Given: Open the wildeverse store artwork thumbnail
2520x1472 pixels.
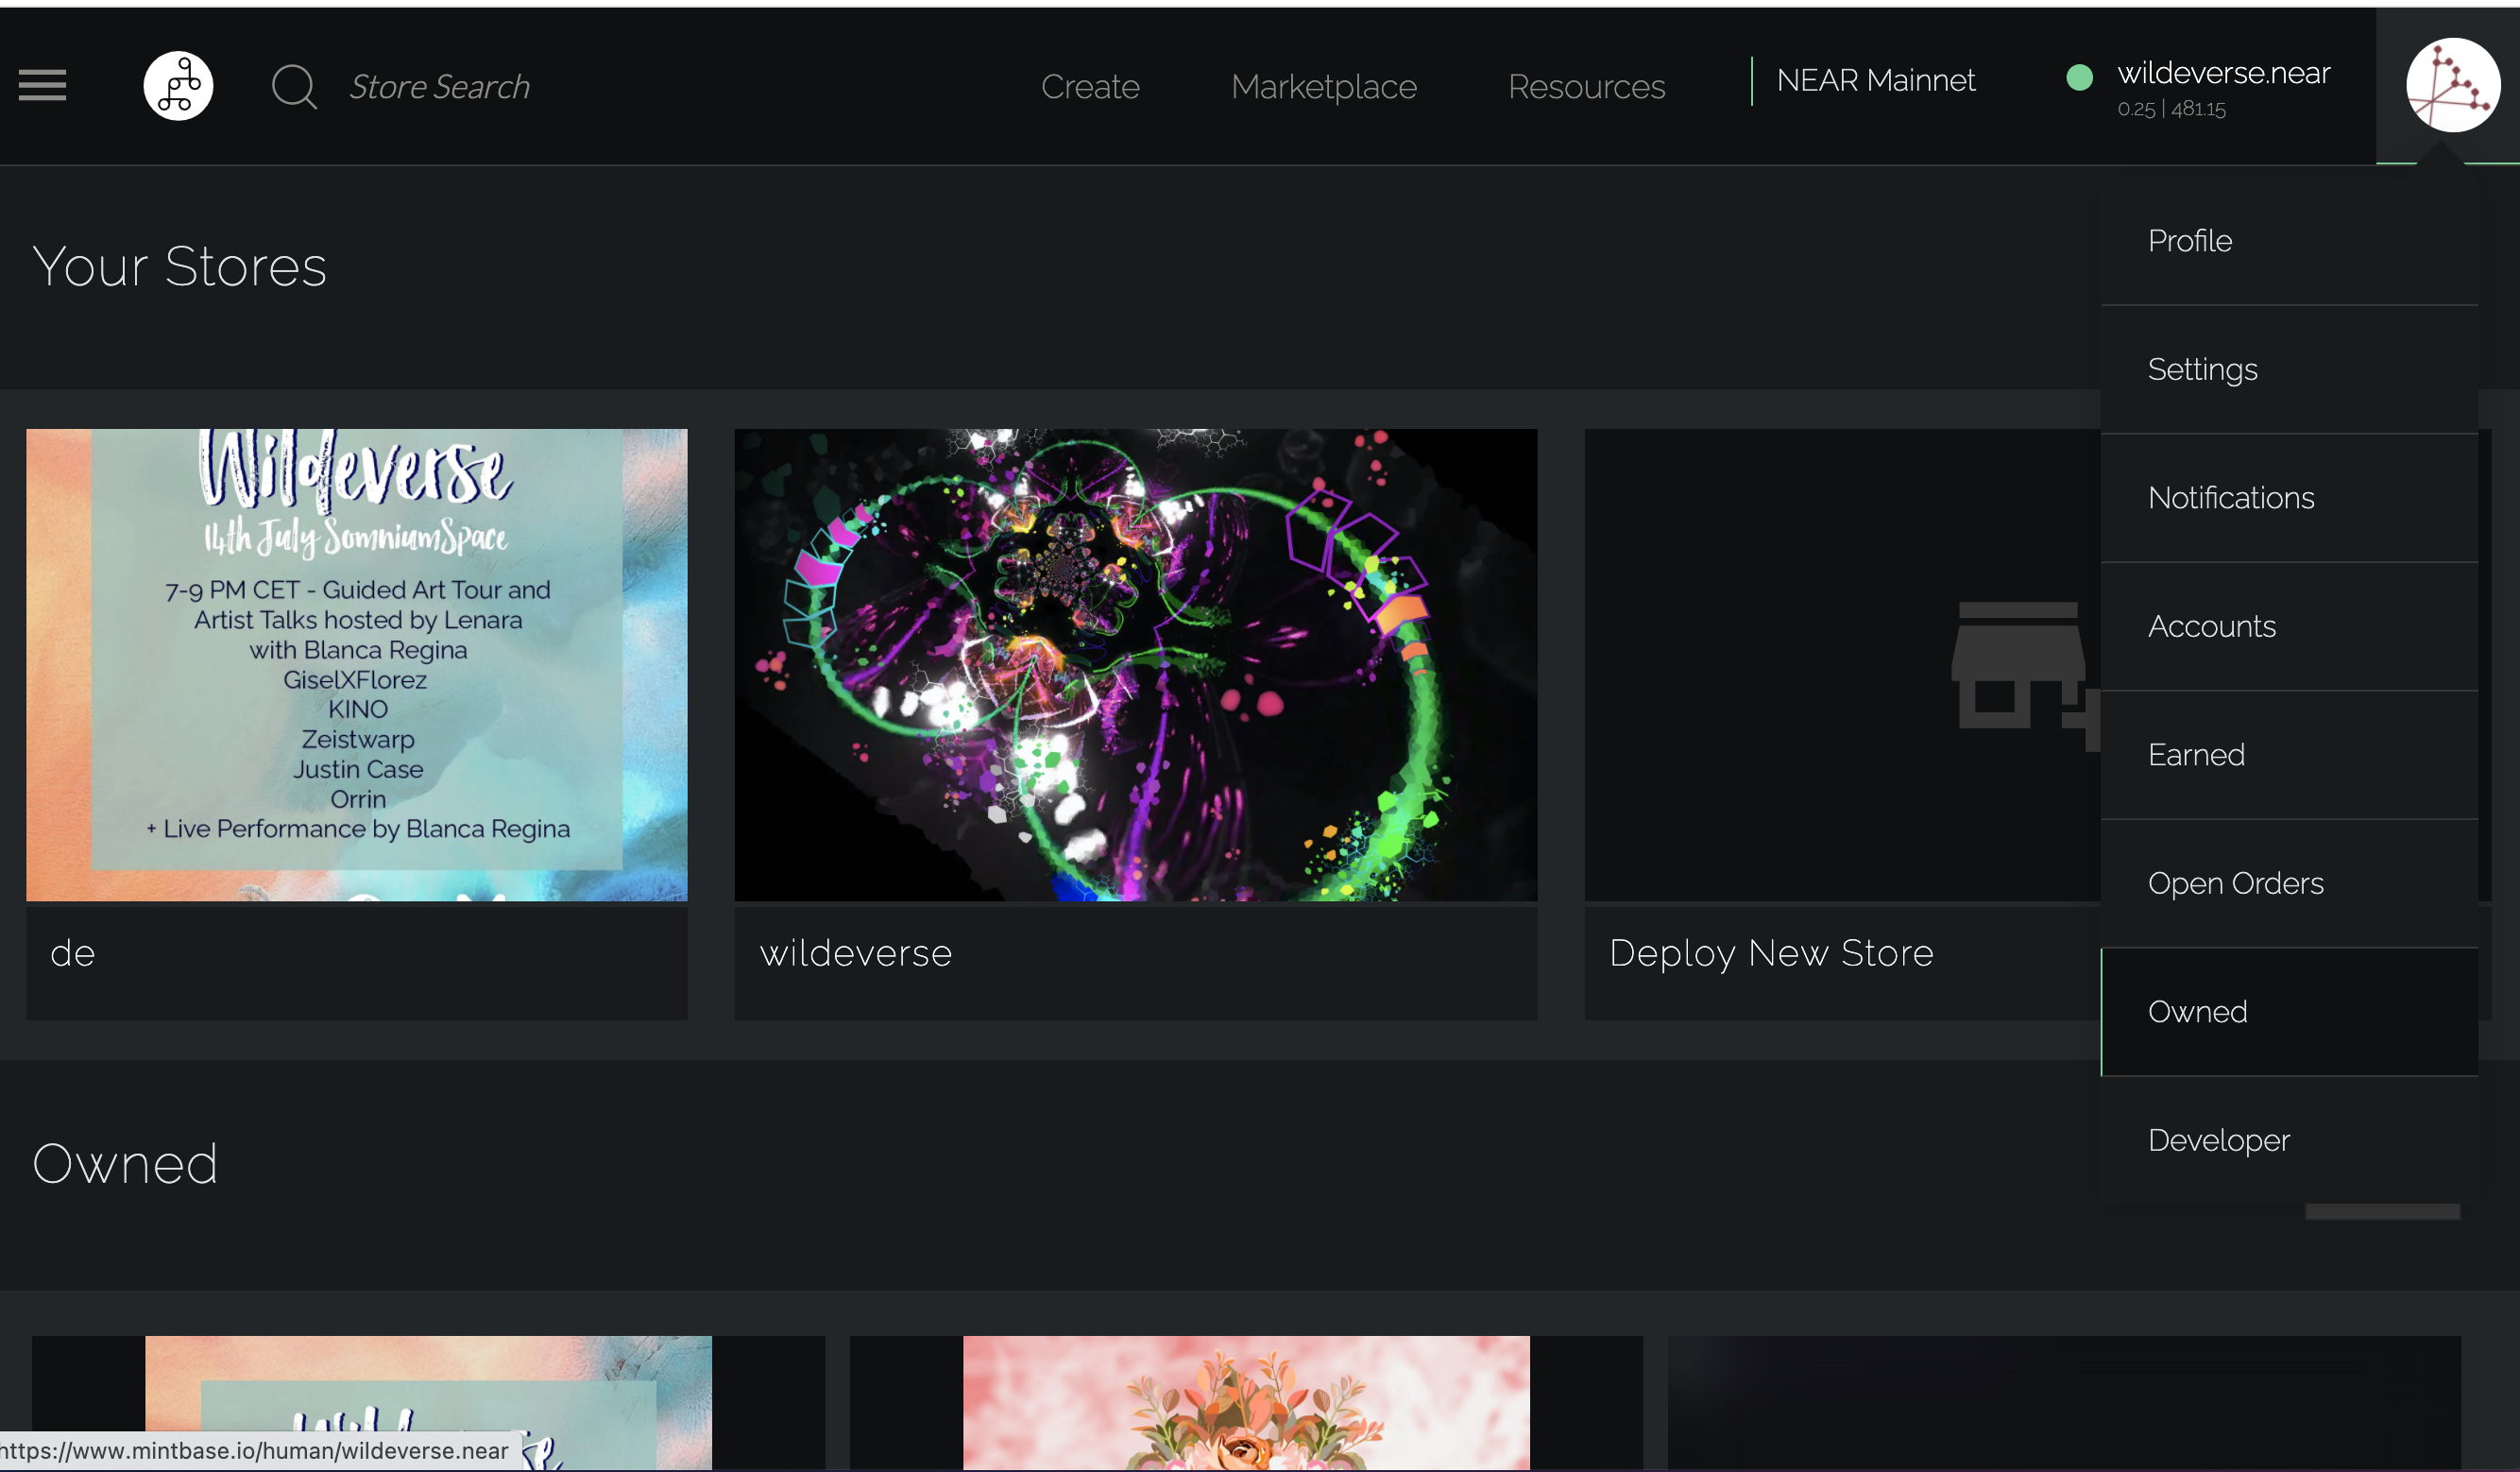Looking at the screenshot, I should [x=1135, y=665].
